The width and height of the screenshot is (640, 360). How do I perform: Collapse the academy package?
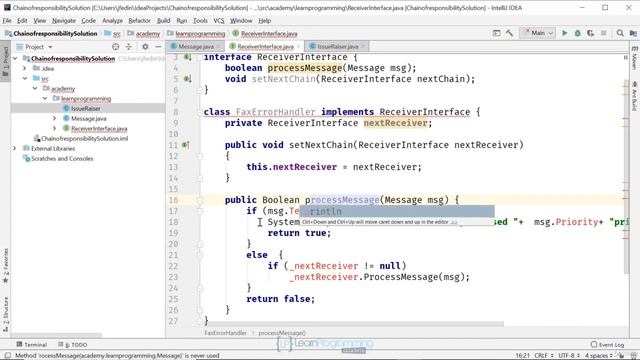(x=35, y=89)
